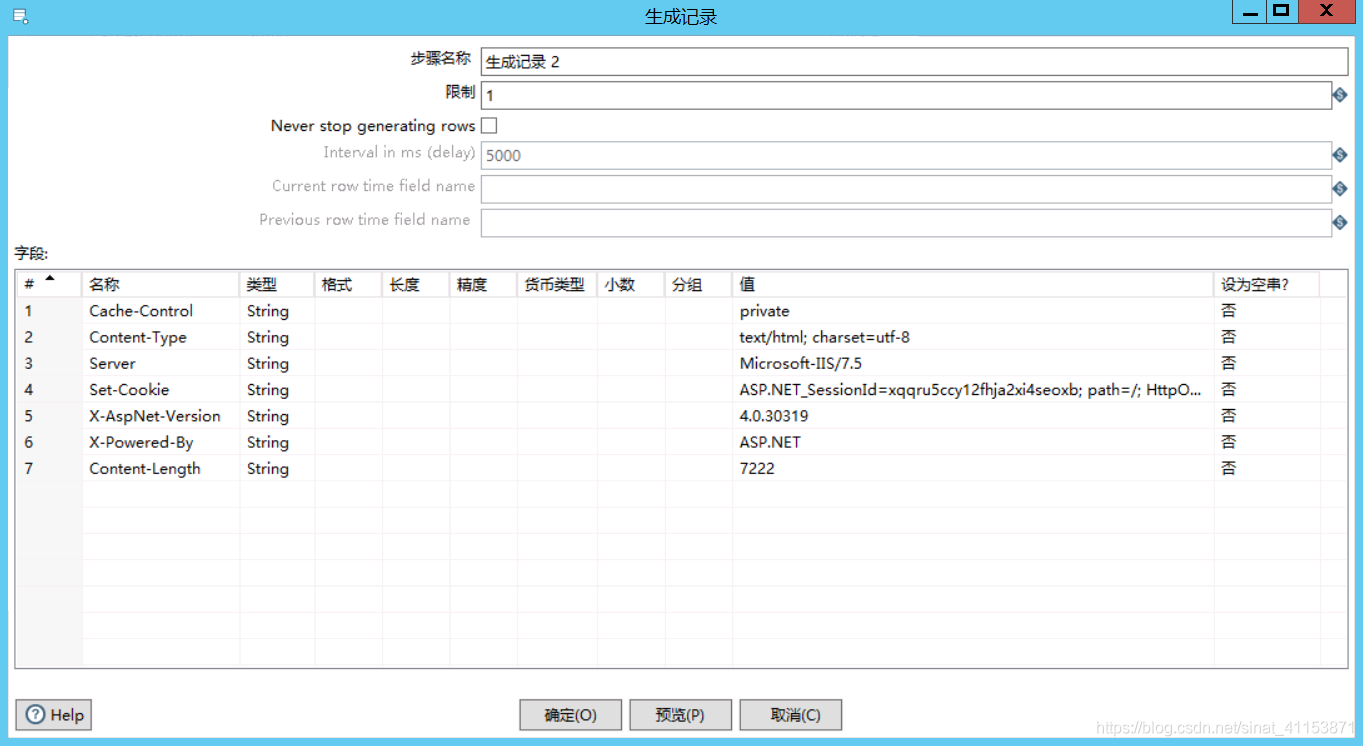
Task: Click variable icon beside Interval in ms field
Action: click(1340, 155)
